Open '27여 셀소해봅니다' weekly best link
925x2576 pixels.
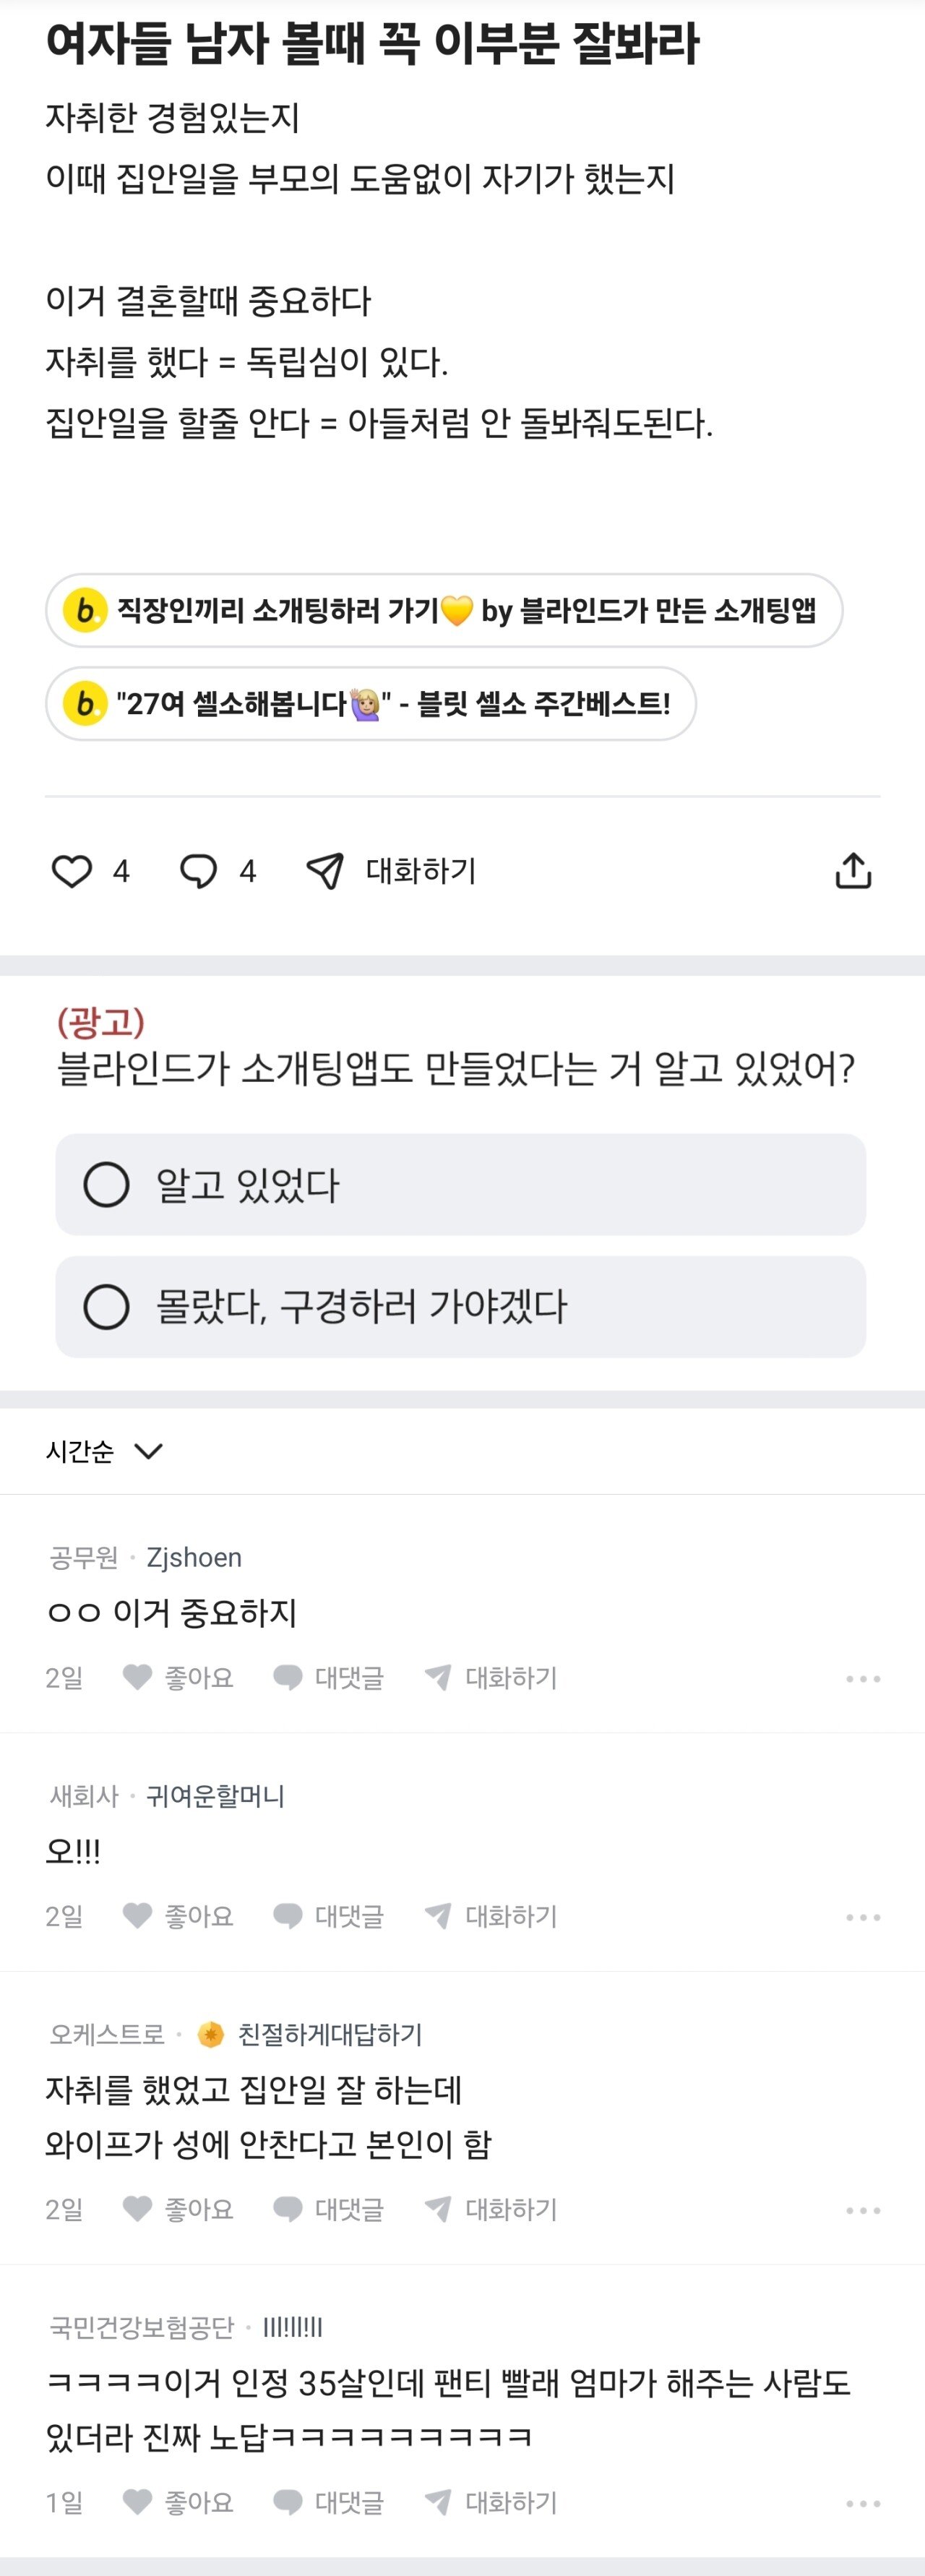[x=370, y=703]
